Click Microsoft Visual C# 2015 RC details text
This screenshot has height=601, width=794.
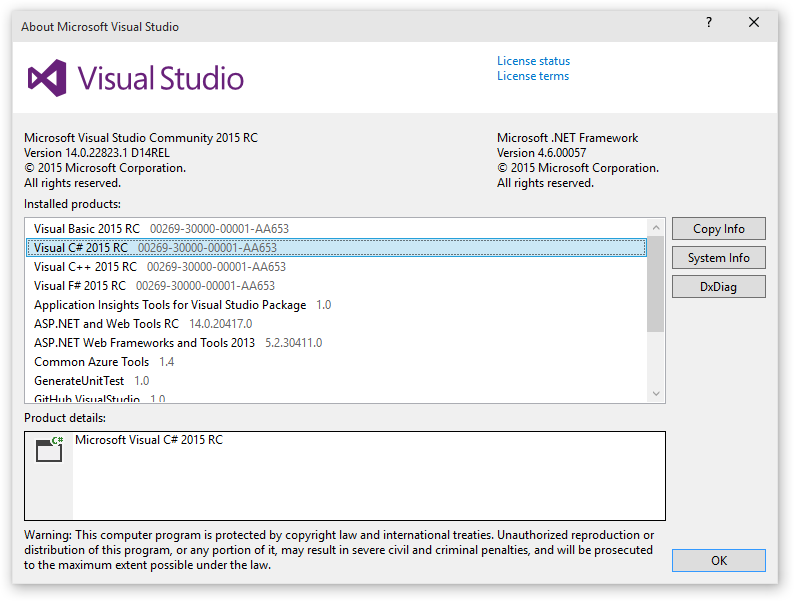[149, 440]
